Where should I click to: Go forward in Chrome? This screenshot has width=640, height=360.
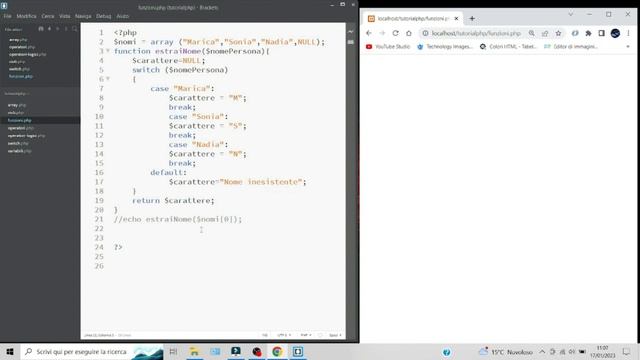pos(382,33)
